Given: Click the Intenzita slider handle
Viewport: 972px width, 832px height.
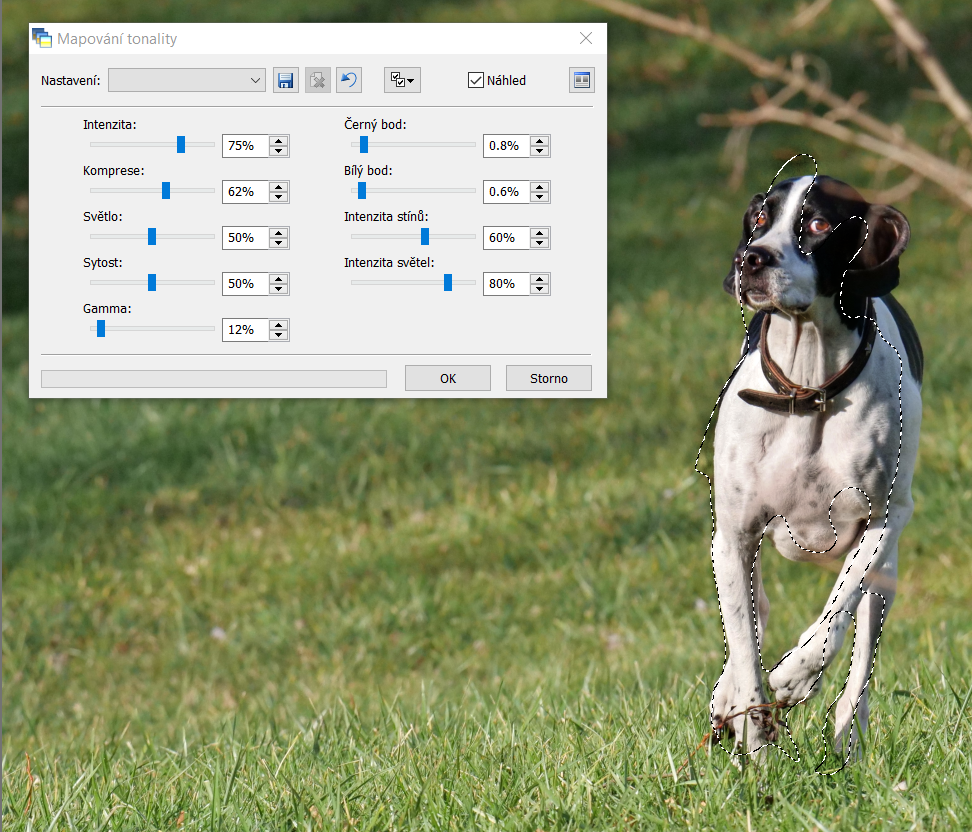Looking at the screenshot, I should tap(181, 144).
